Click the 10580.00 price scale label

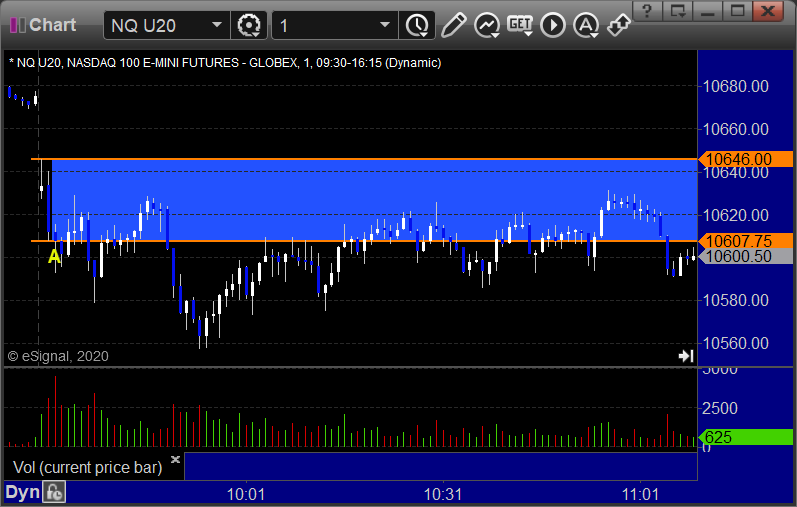coord(735,300)
